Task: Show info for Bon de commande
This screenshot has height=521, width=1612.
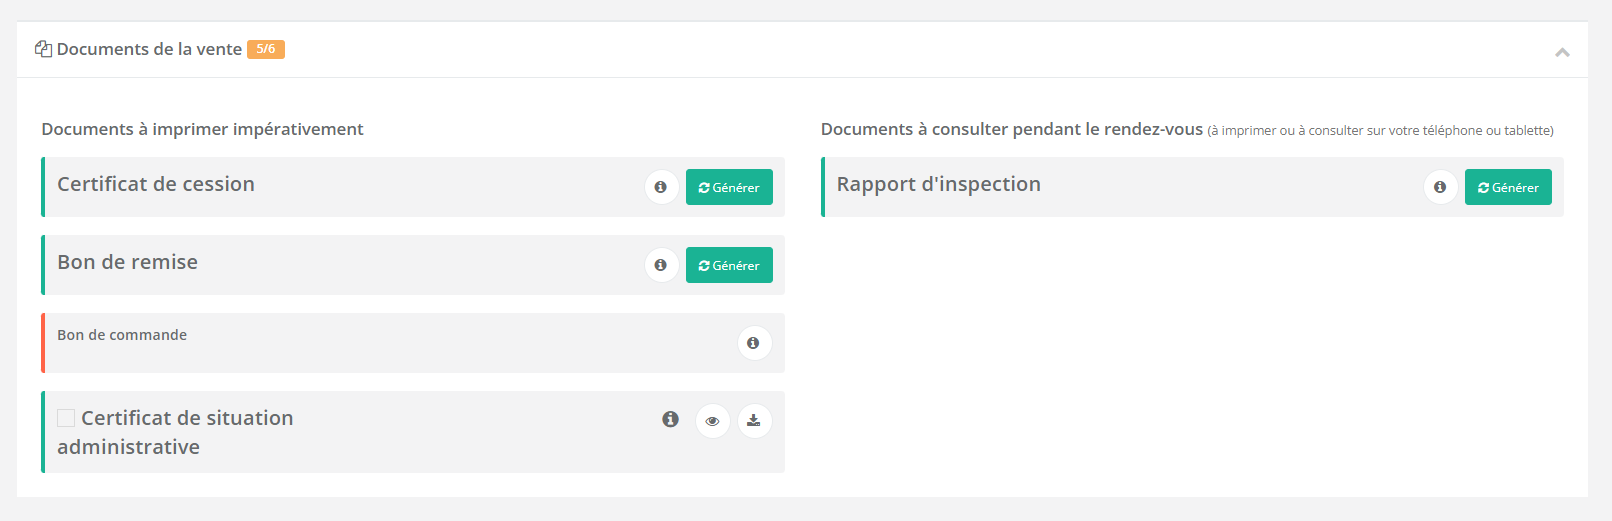Action: click(x=754, y=343)
